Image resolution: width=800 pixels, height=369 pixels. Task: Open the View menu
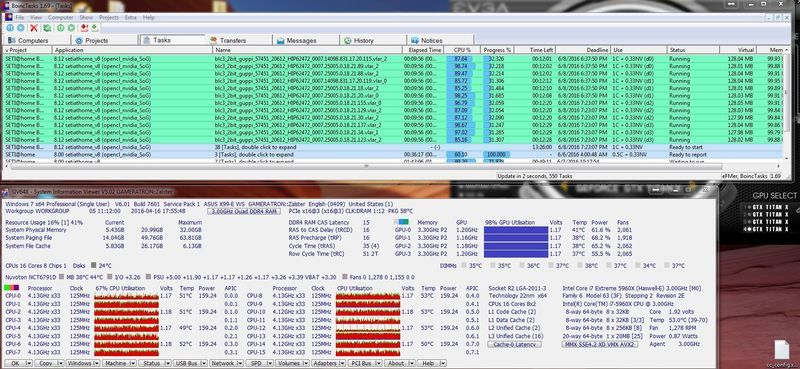pos(36,17)
